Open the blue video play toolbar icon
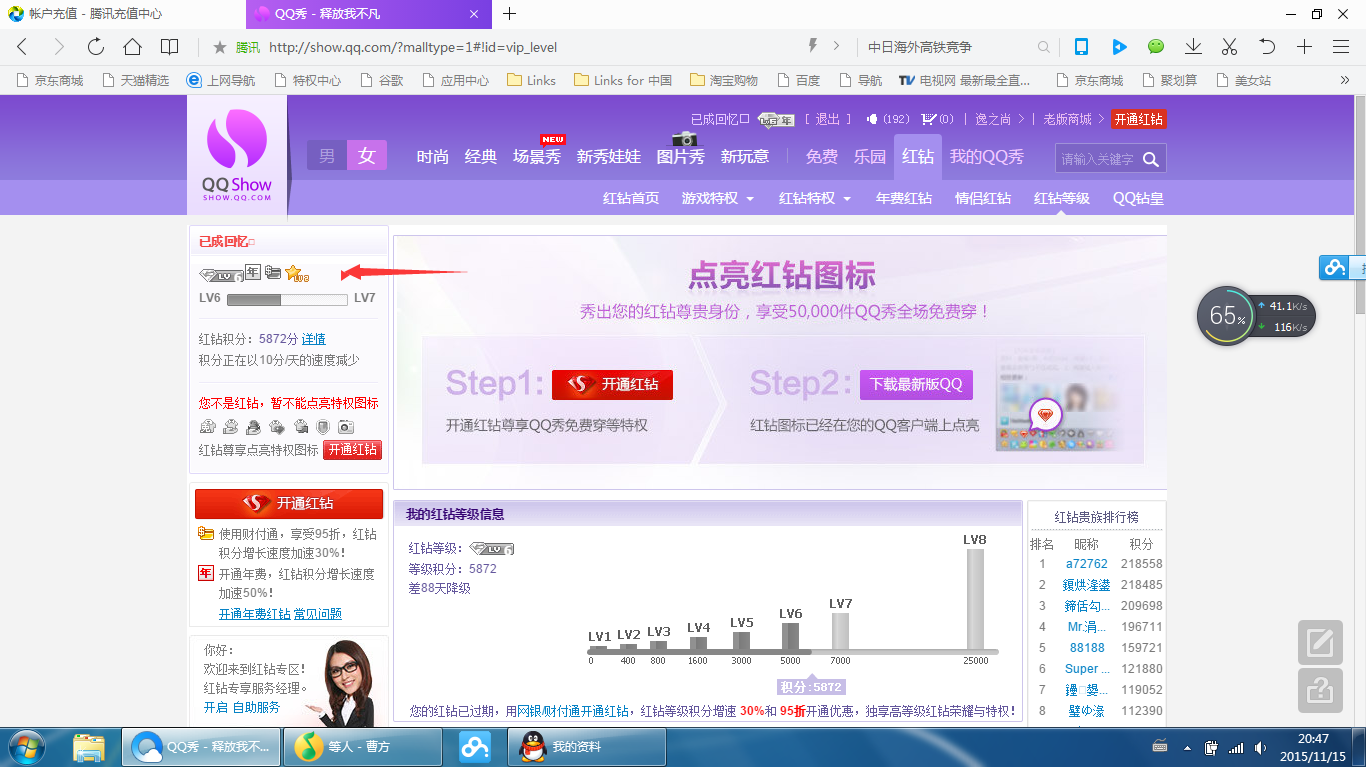The image size is (1366, 767). click(x=1119, y=47)
